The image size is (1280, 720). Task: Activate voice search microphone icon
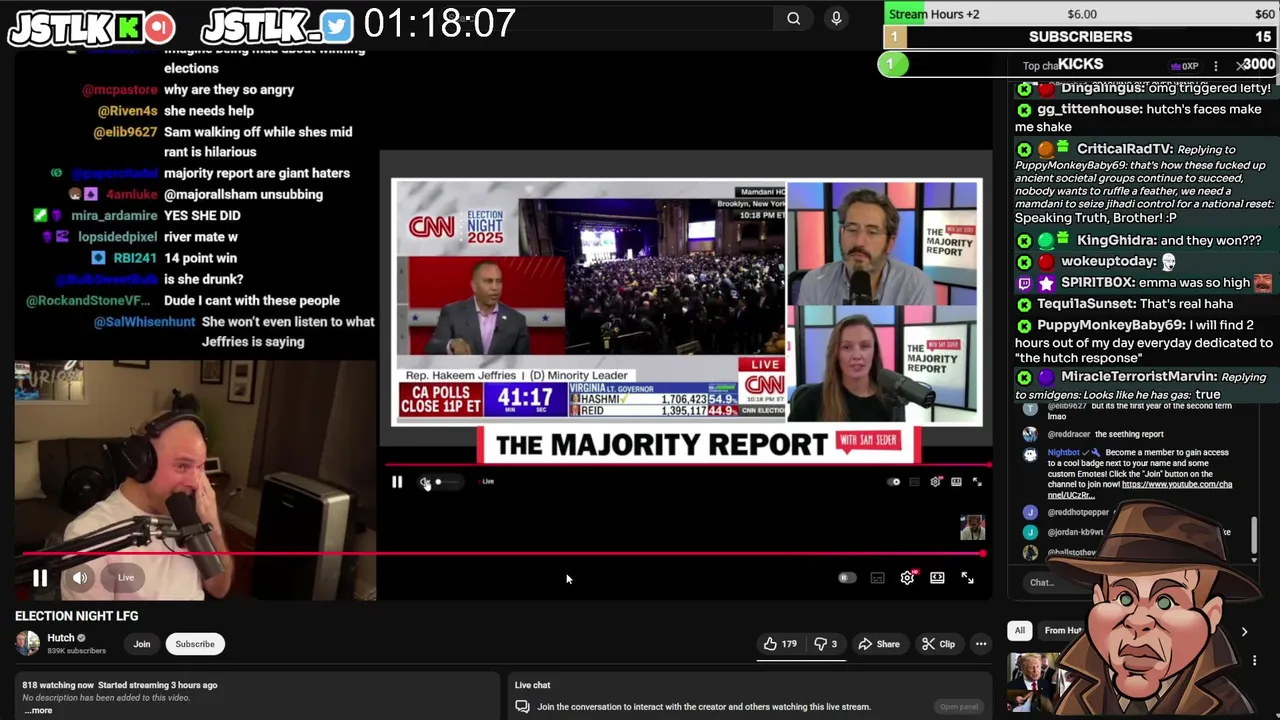click(836, 18)
